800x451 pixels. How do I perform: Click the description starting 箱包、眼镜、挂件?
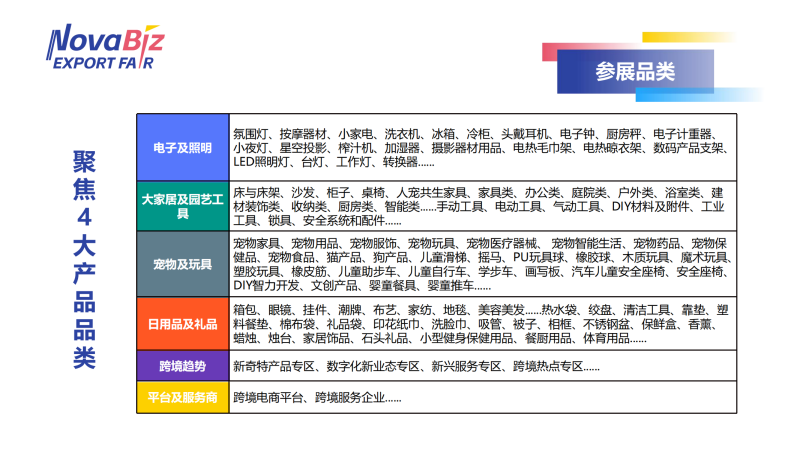(x=481, y=324)
